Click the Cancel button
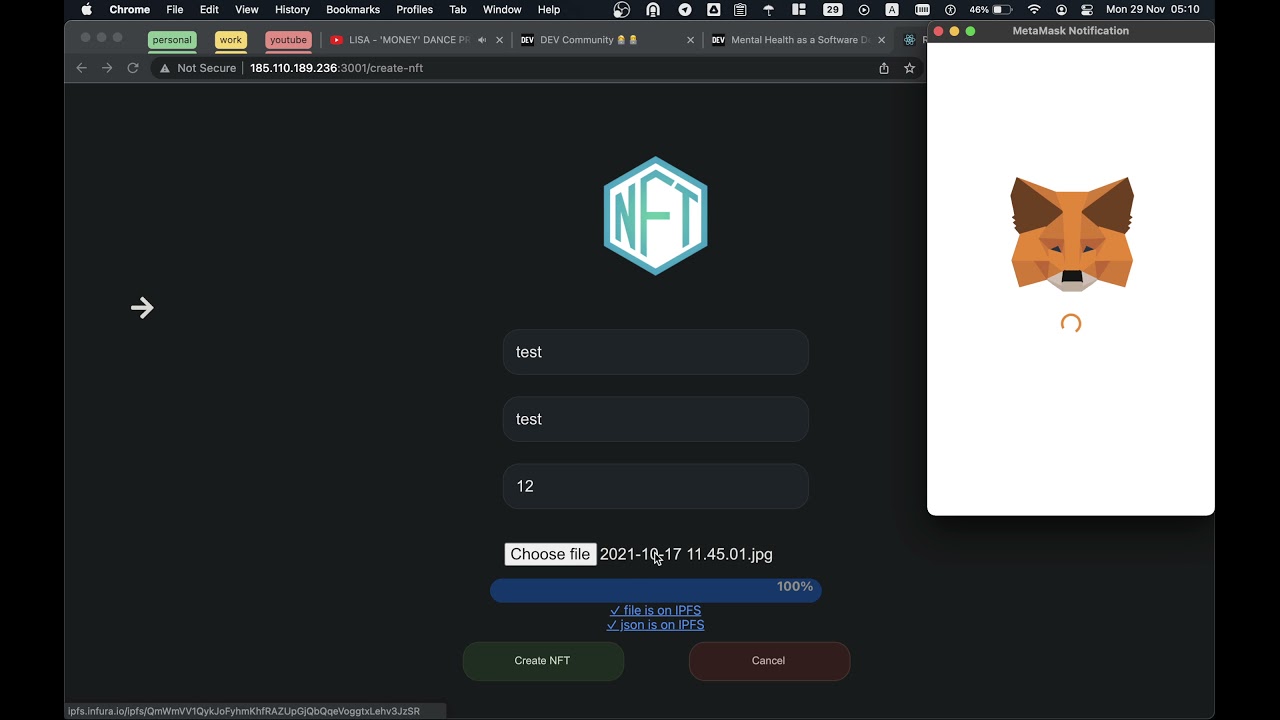1280x720 pixels. (x=769, y=661)
